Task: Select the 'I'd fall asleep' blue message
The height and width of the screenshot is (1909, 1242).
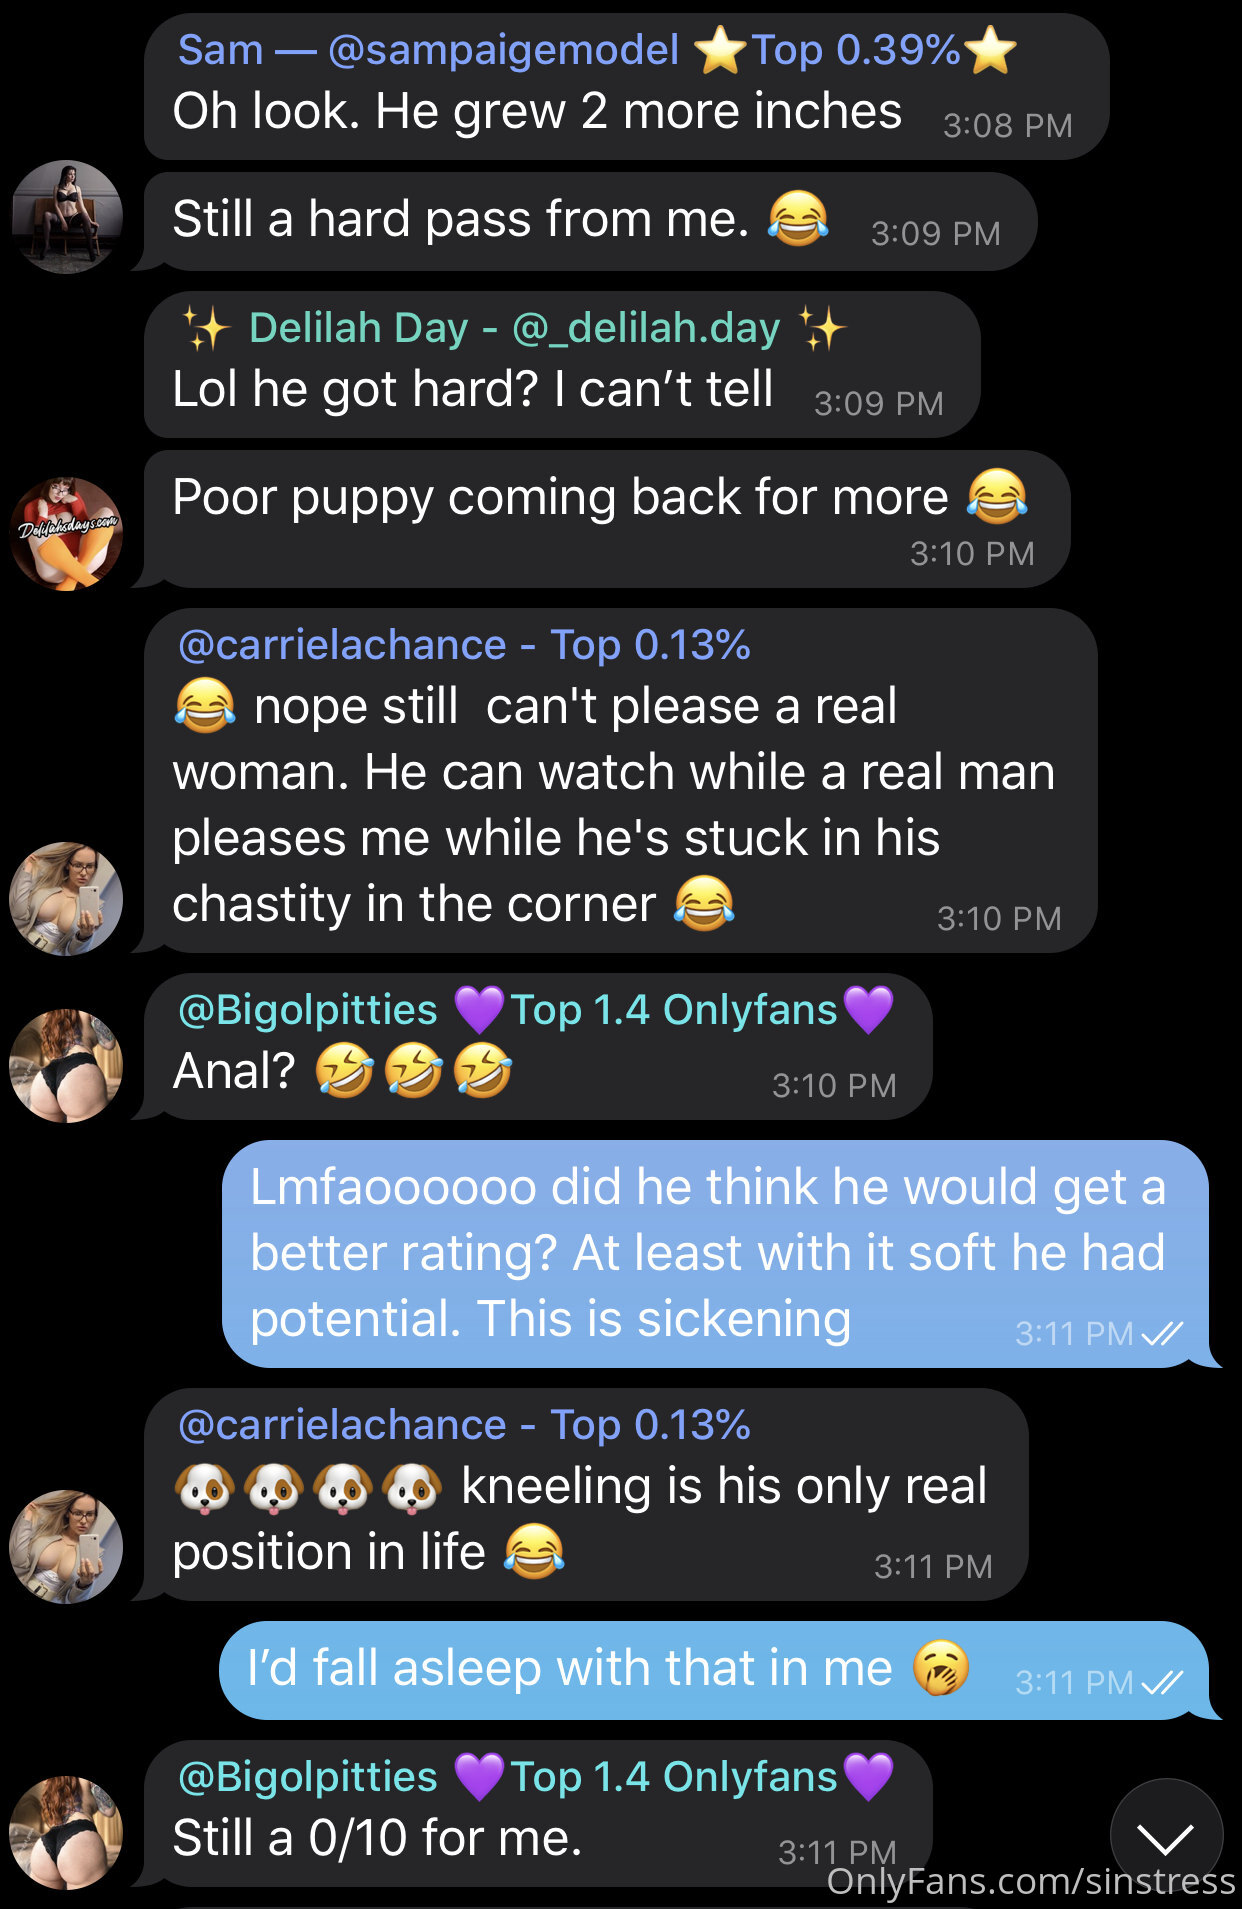Action: point(714,1670)
